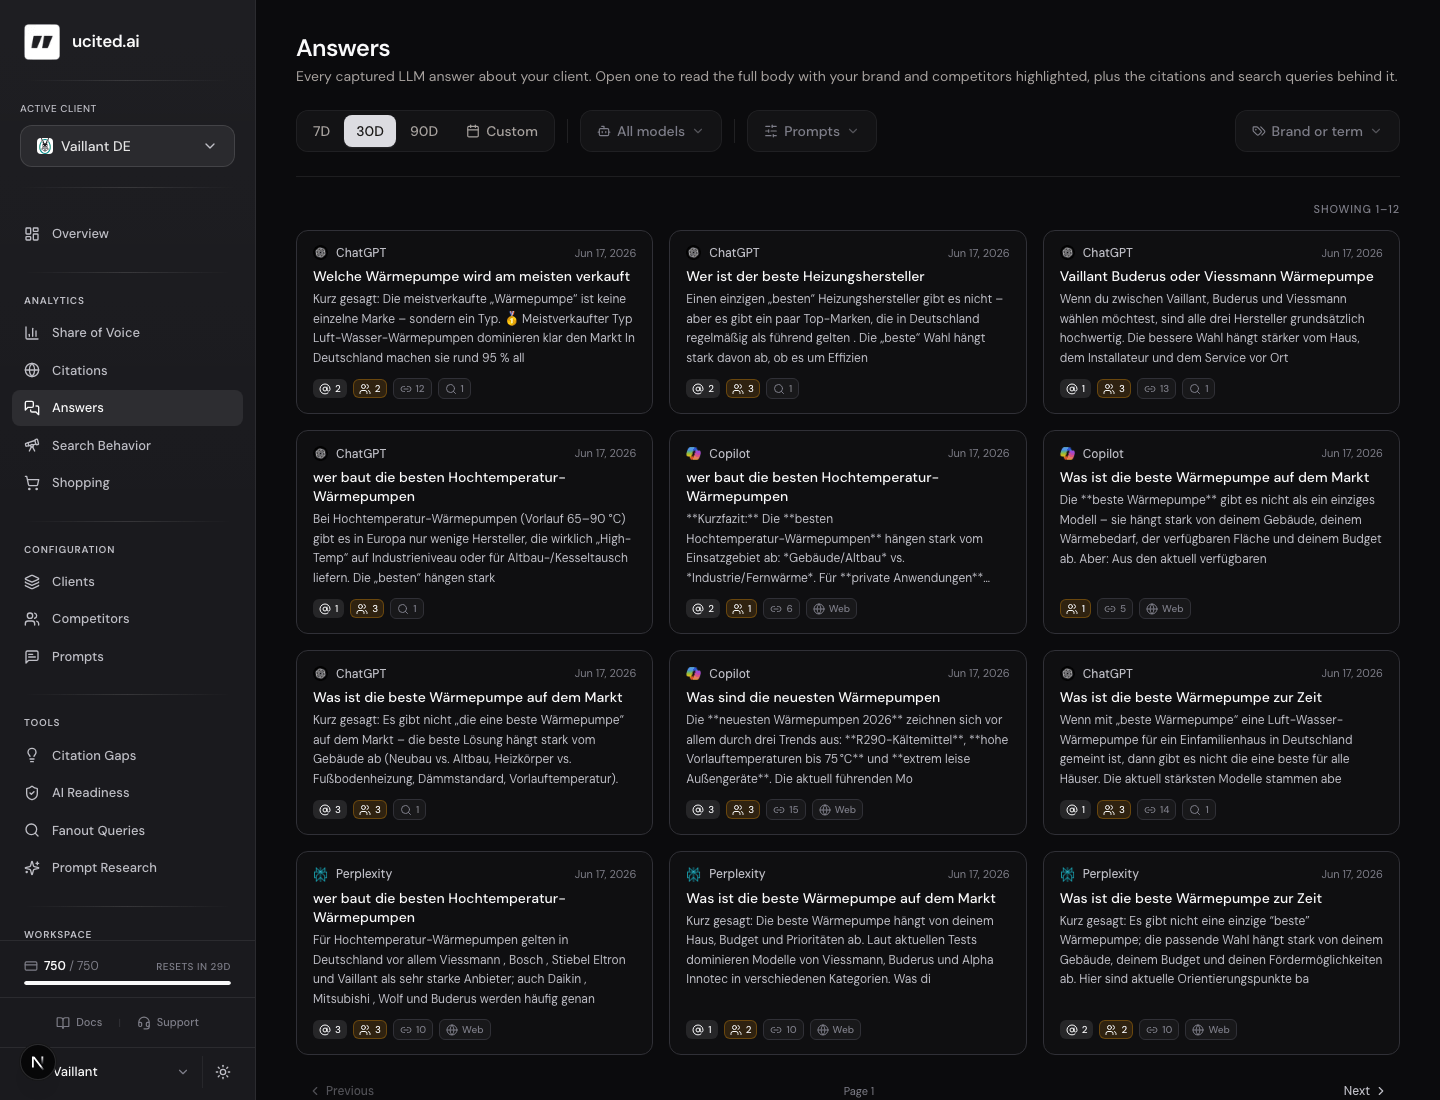Click the search queries badge on 'Vaillant Buderus' card
Viewport: 1440px width, 1100px height.
[x=1198, y=389]
